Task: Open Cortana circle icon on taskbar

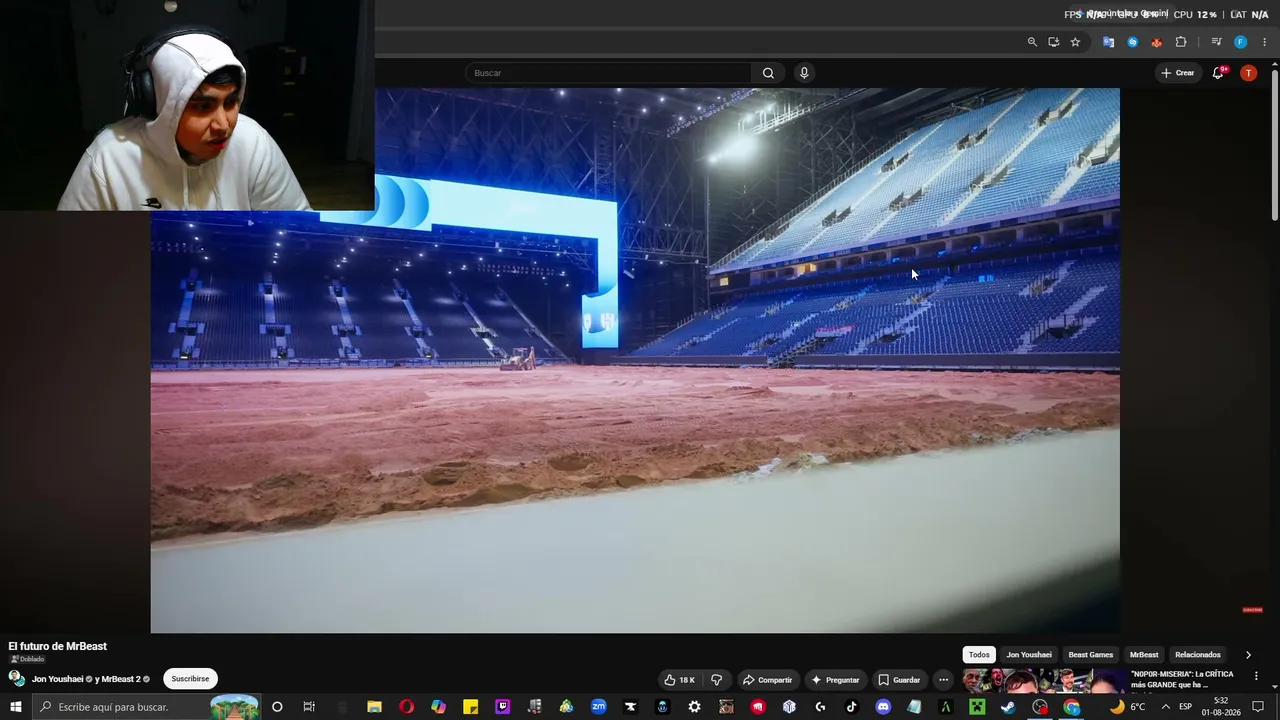Action: click(x=277, y=707)
